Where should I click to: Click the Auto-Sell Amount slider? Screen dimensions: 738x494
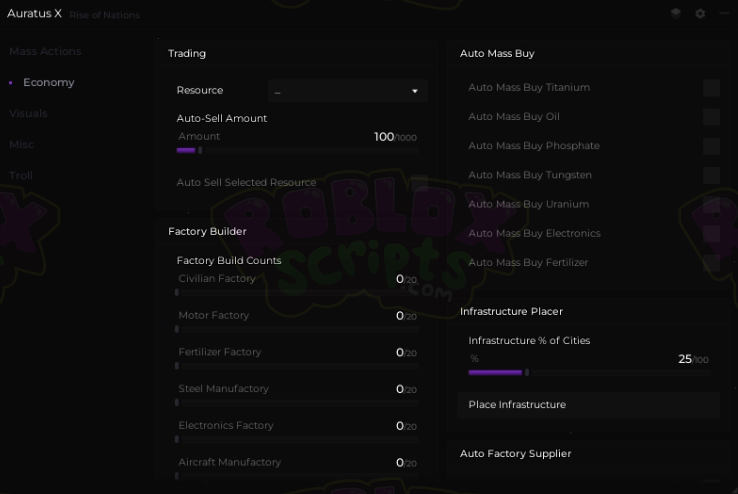[x=297, y=150]
